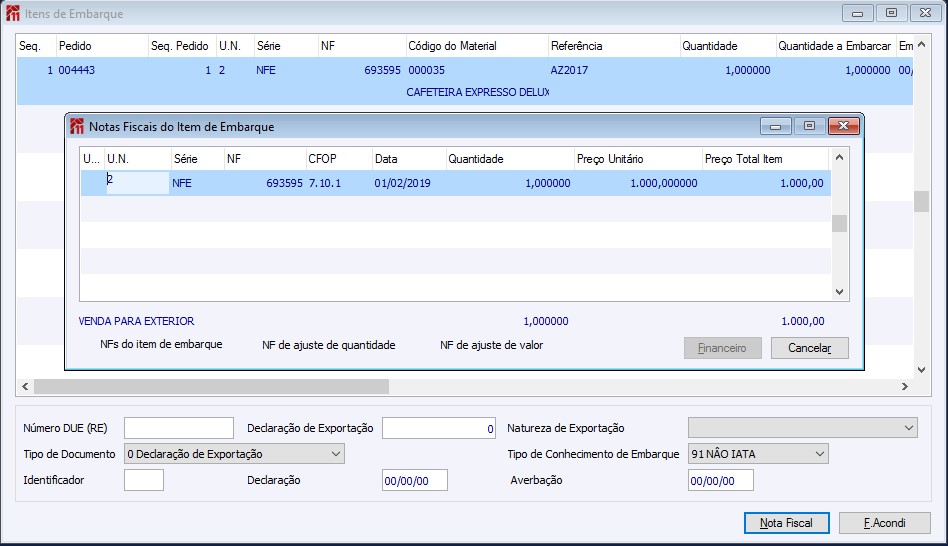This screenshot has height=546, width=948.
Task: Click the scroll up arrow in dialog grid
Action: [x=839, y=157]
